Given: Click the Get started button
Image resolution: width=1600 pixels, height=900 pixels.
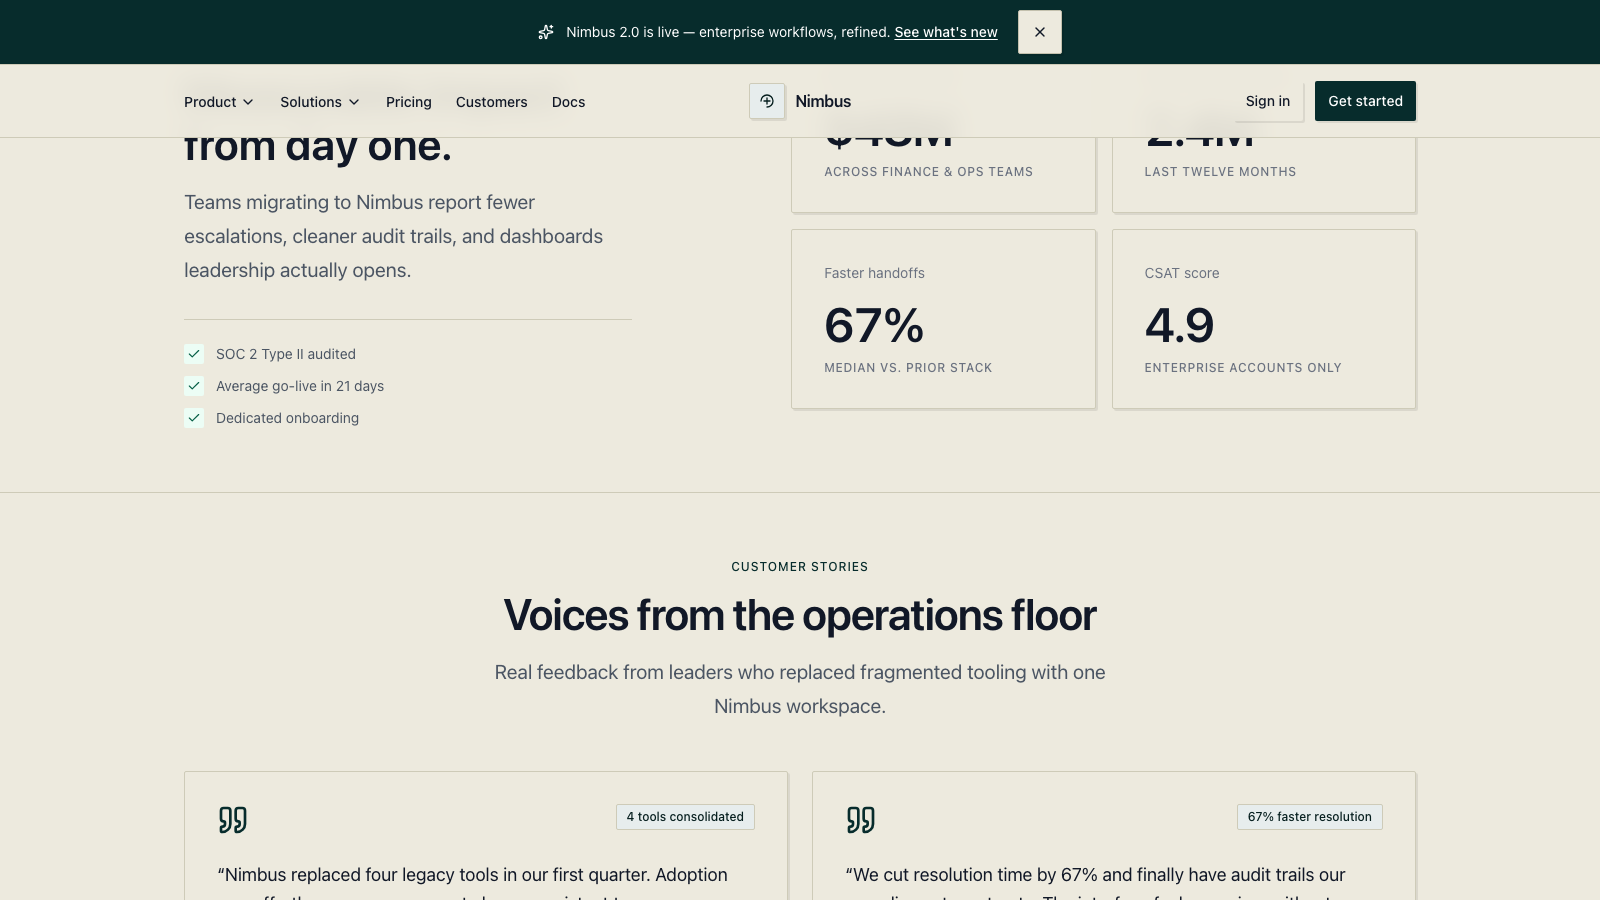Looking at the screenshot, I should [x=1365, y=101].
